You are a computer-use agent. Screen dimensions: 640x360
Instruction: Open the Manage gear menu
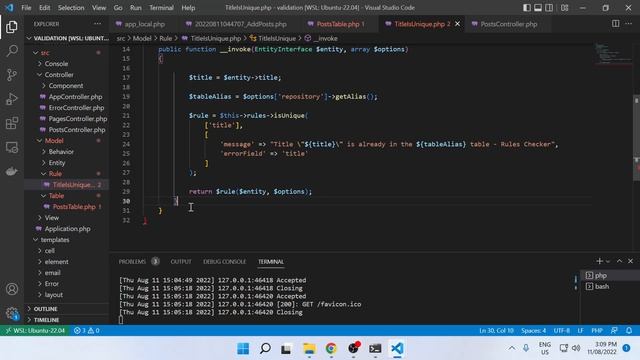(12, 313)
